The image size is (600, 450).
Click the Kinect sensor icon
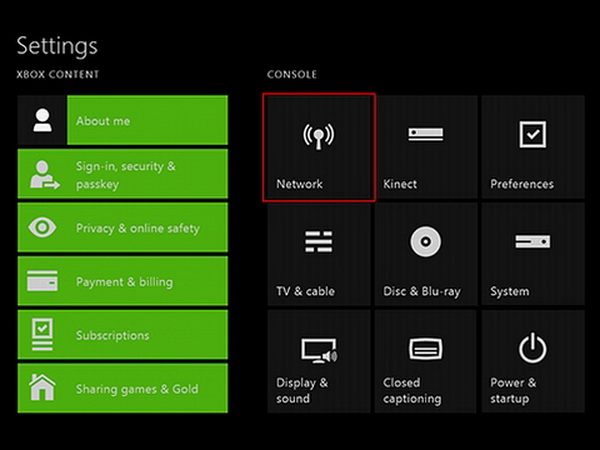[426, 134]
